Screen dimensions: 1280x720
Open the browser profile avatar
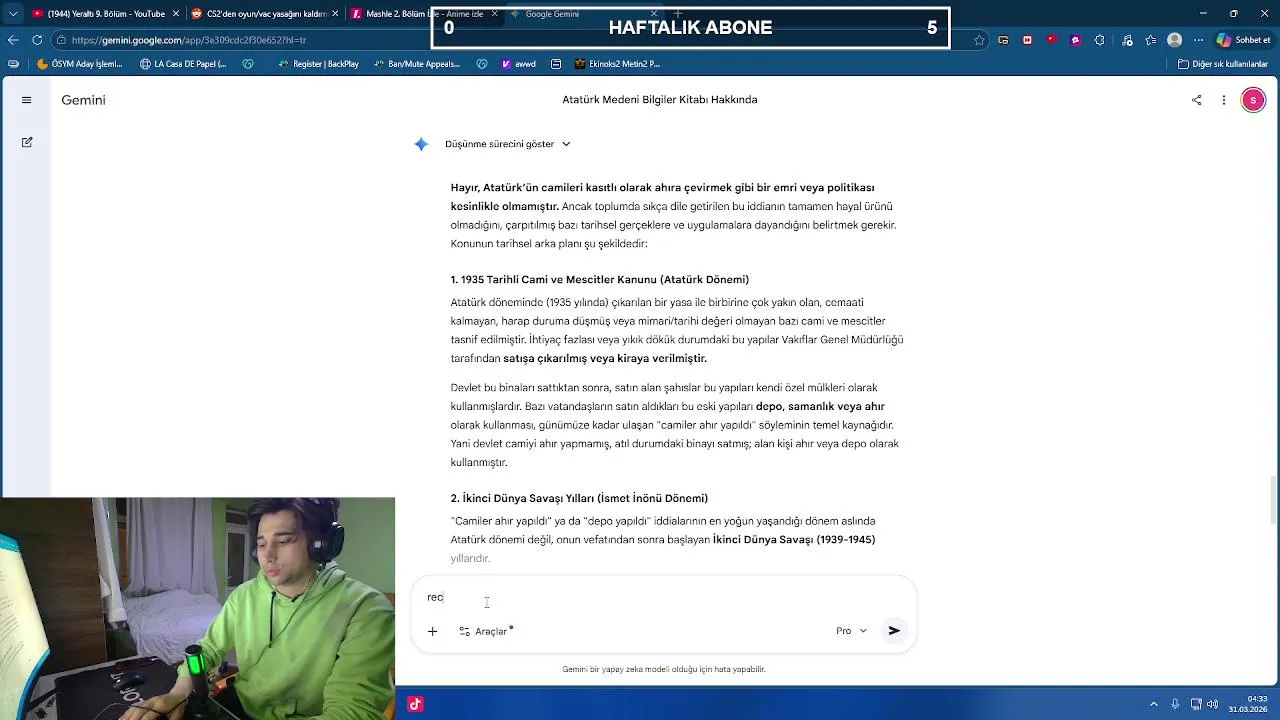1175,40
